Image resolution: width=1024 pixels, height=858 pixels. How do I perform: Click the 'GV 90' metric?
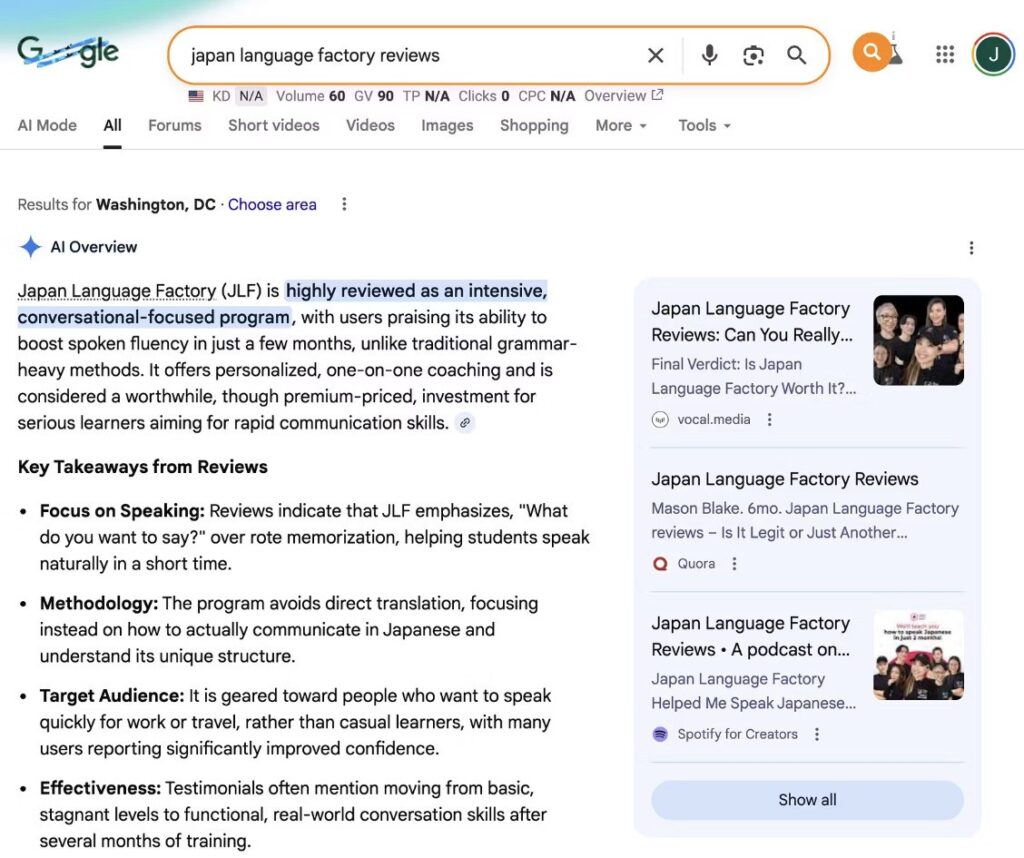374,96
